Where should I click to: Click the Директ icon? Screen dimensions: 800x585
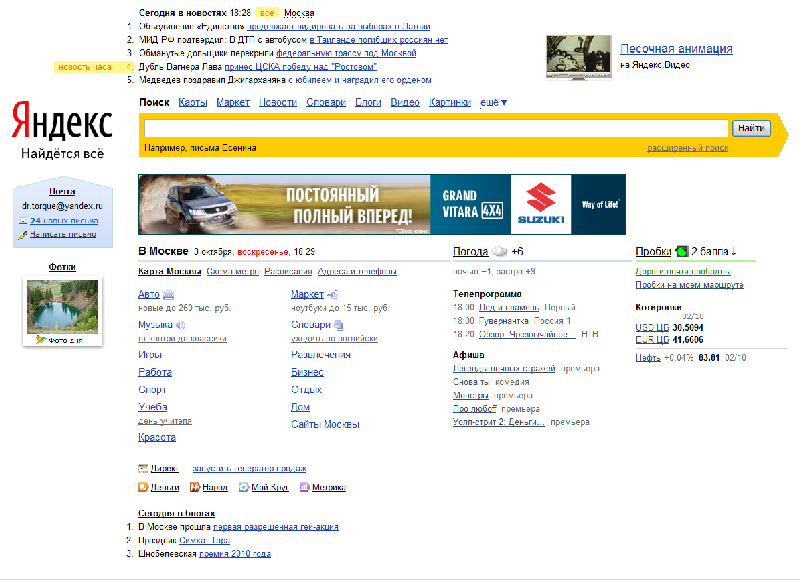coord(143,468)
